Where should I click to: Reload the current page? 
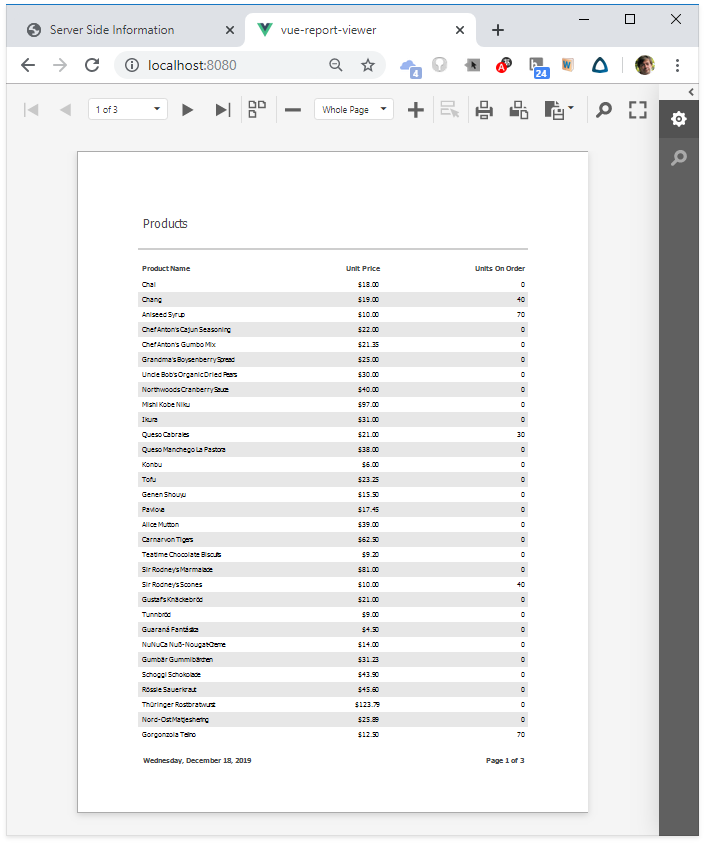click(92, 65)
